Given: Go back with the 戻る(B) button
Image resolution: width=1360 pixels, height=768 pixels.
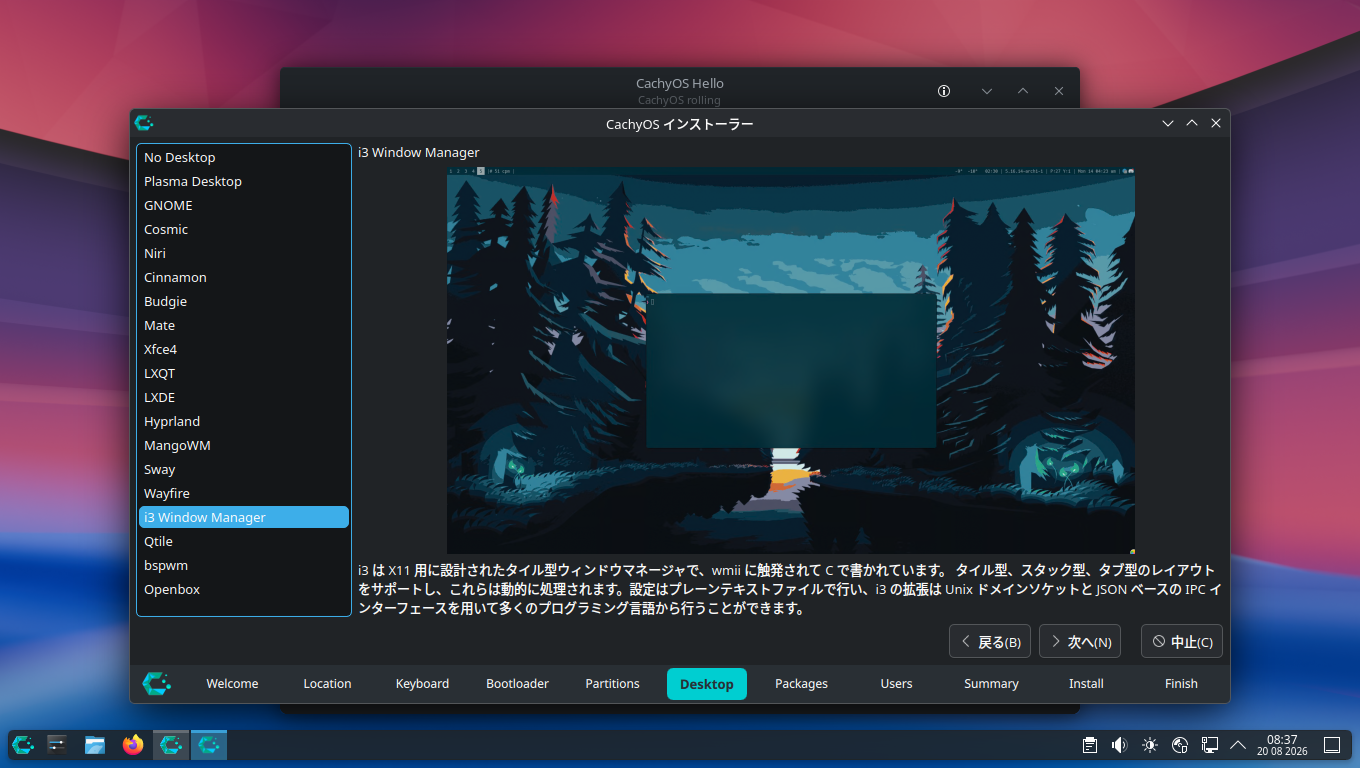Looking at the screenshot, I should (990, 642).
